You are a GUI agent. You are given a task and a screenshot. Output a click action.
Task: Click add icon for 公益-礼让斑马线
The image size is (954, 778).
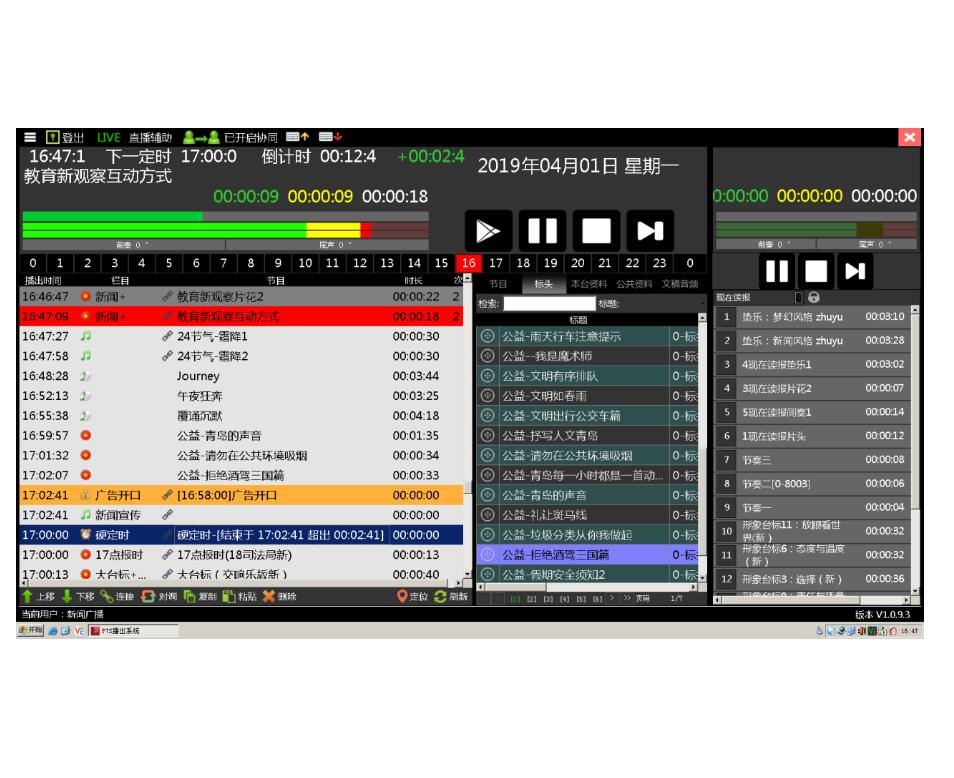click(x=487, y=515)
